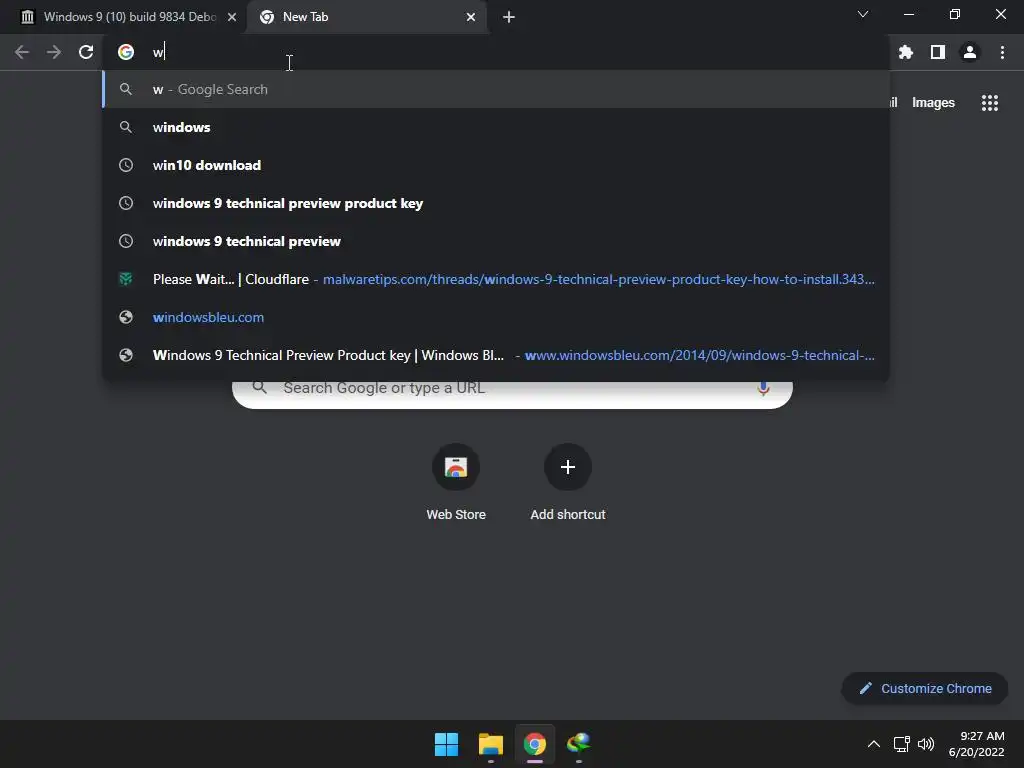
Task: Open the clock and date in tray
Action: coord(976,744)
